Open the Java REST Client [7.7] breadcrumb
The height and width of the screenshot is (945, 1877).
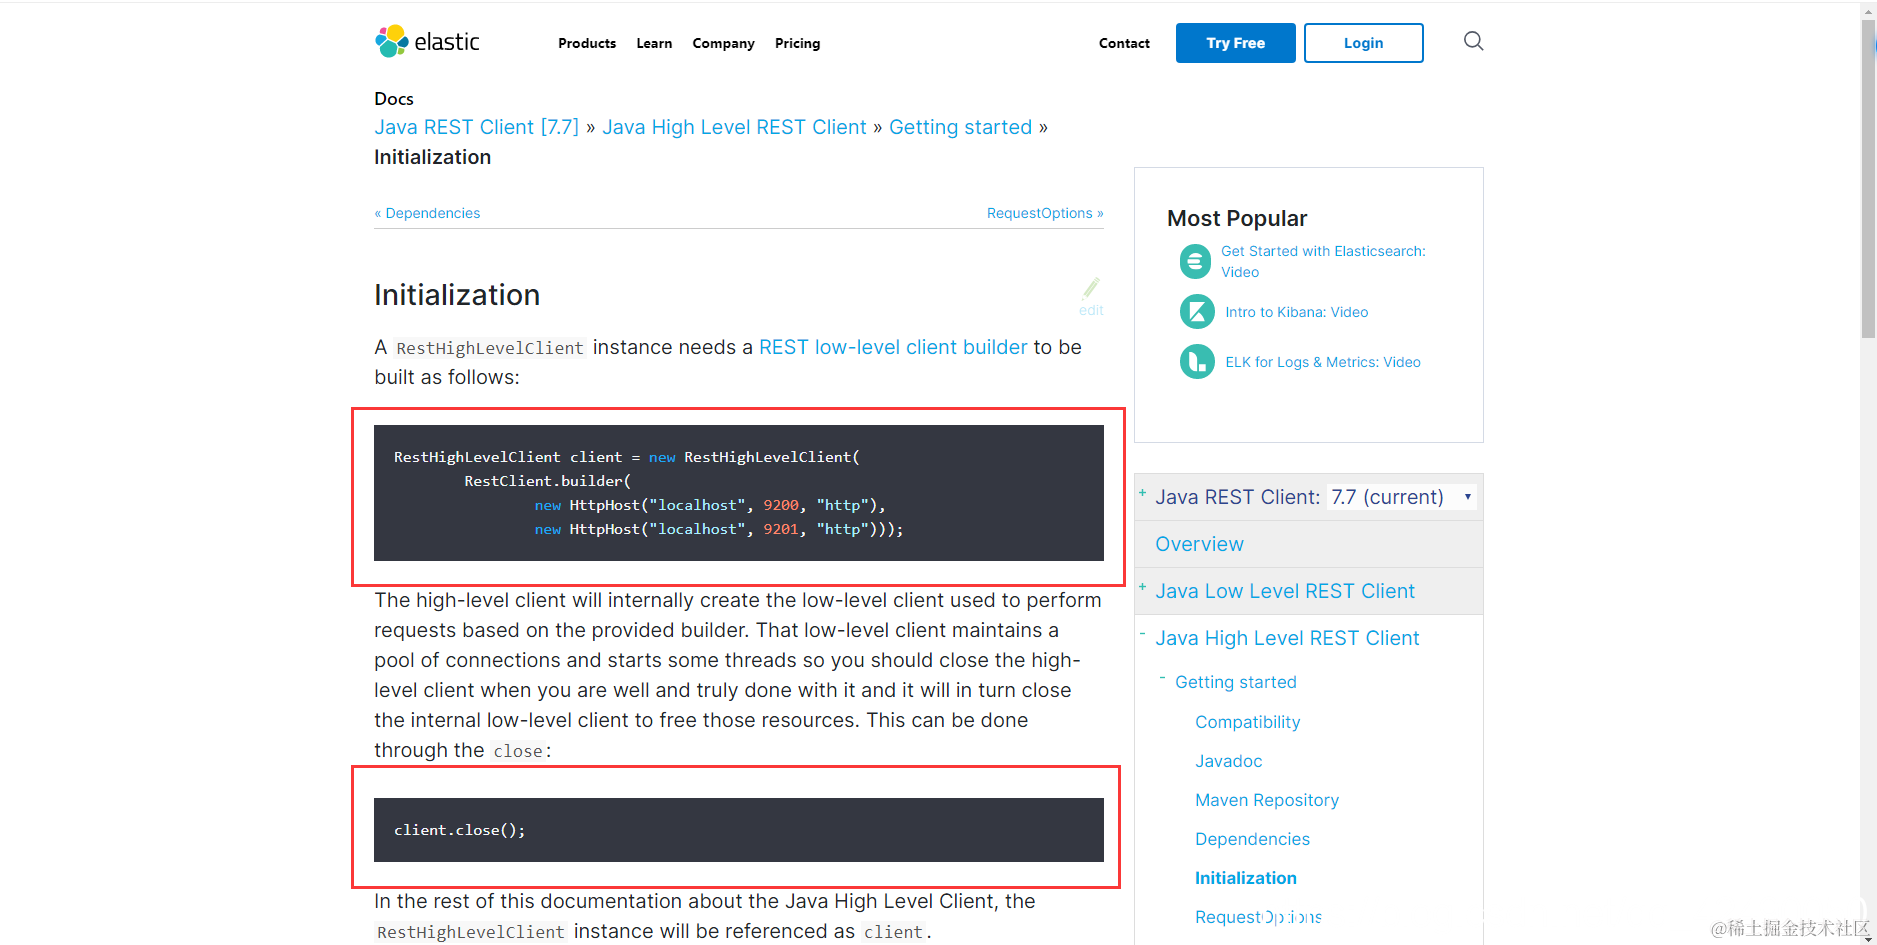476,127
